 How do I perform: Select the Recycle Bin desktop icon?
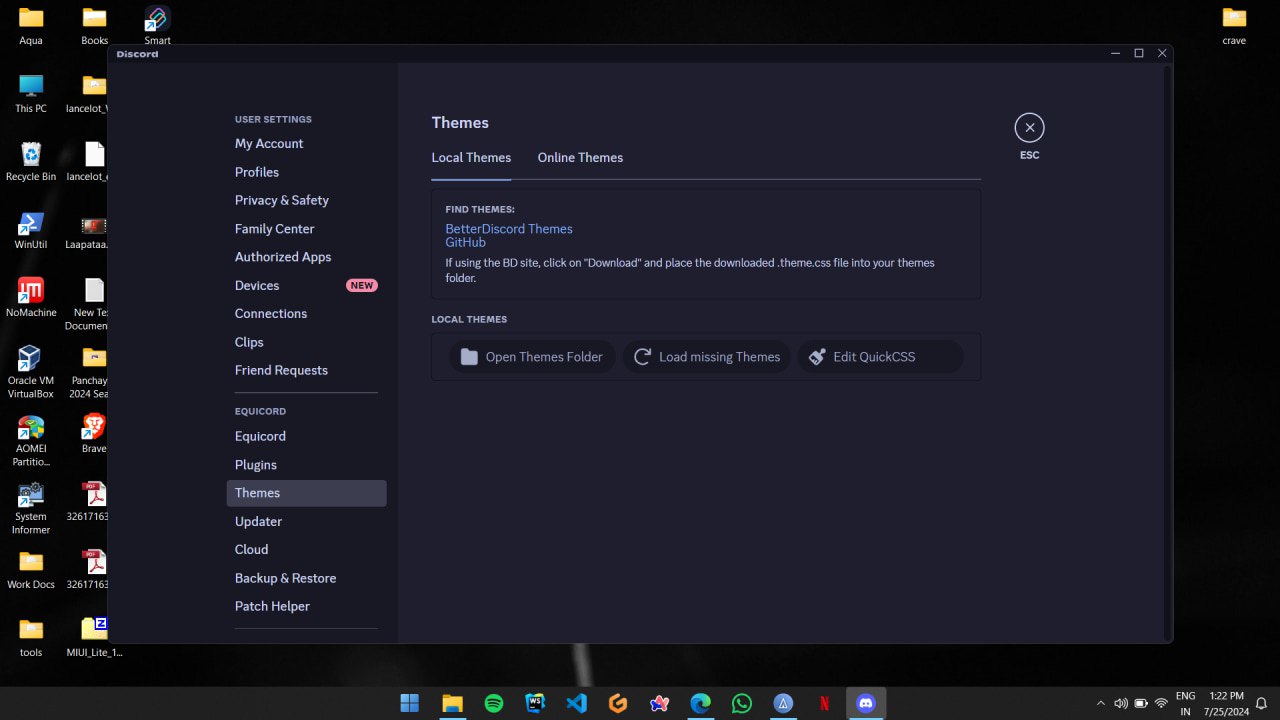[x=31, y=162]
